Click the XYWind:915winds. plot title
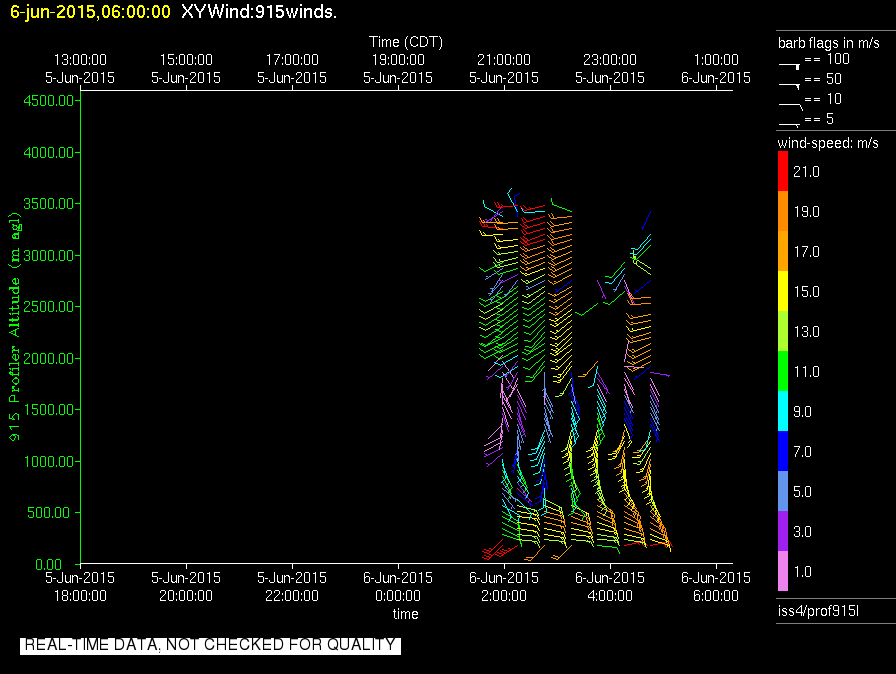This screenshot has width=896, height=674. (258, 12)
